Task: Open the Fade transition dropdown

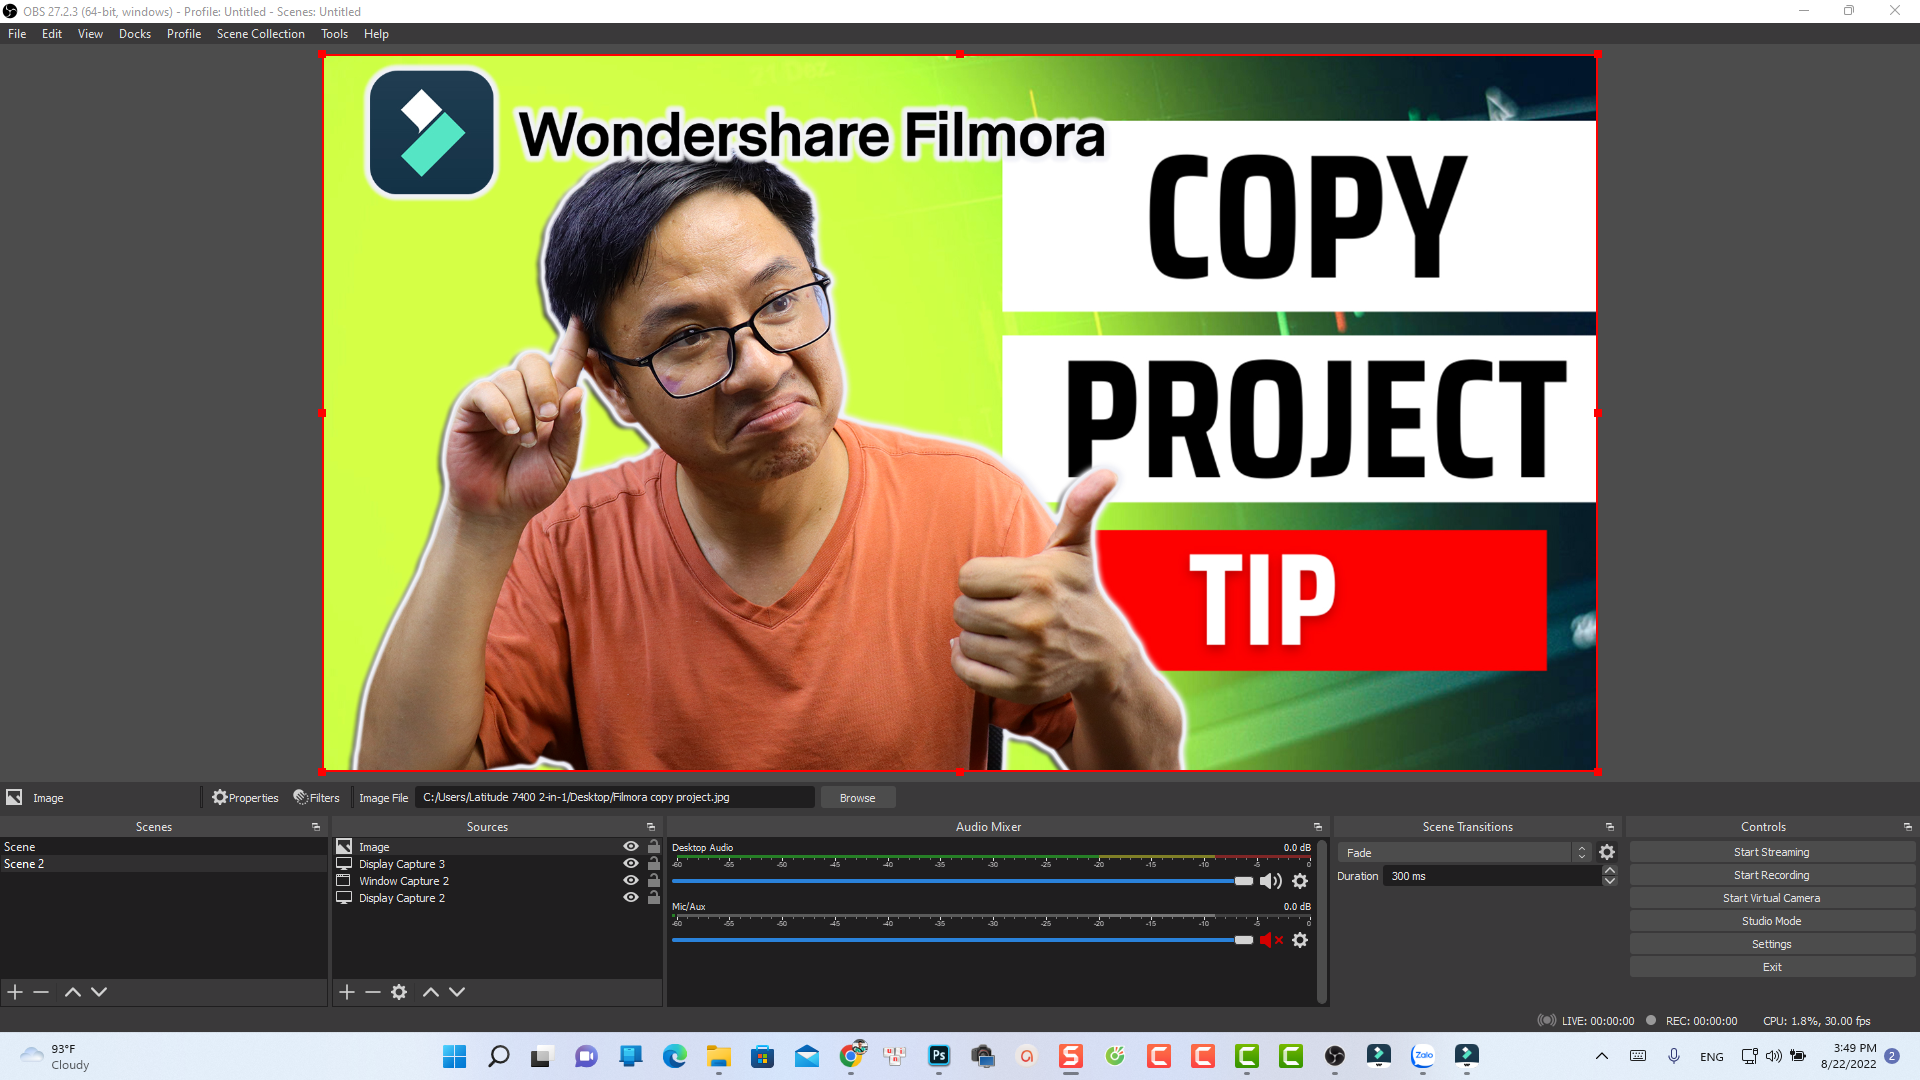Action: pyautogui.click(x=1465, y=852)
